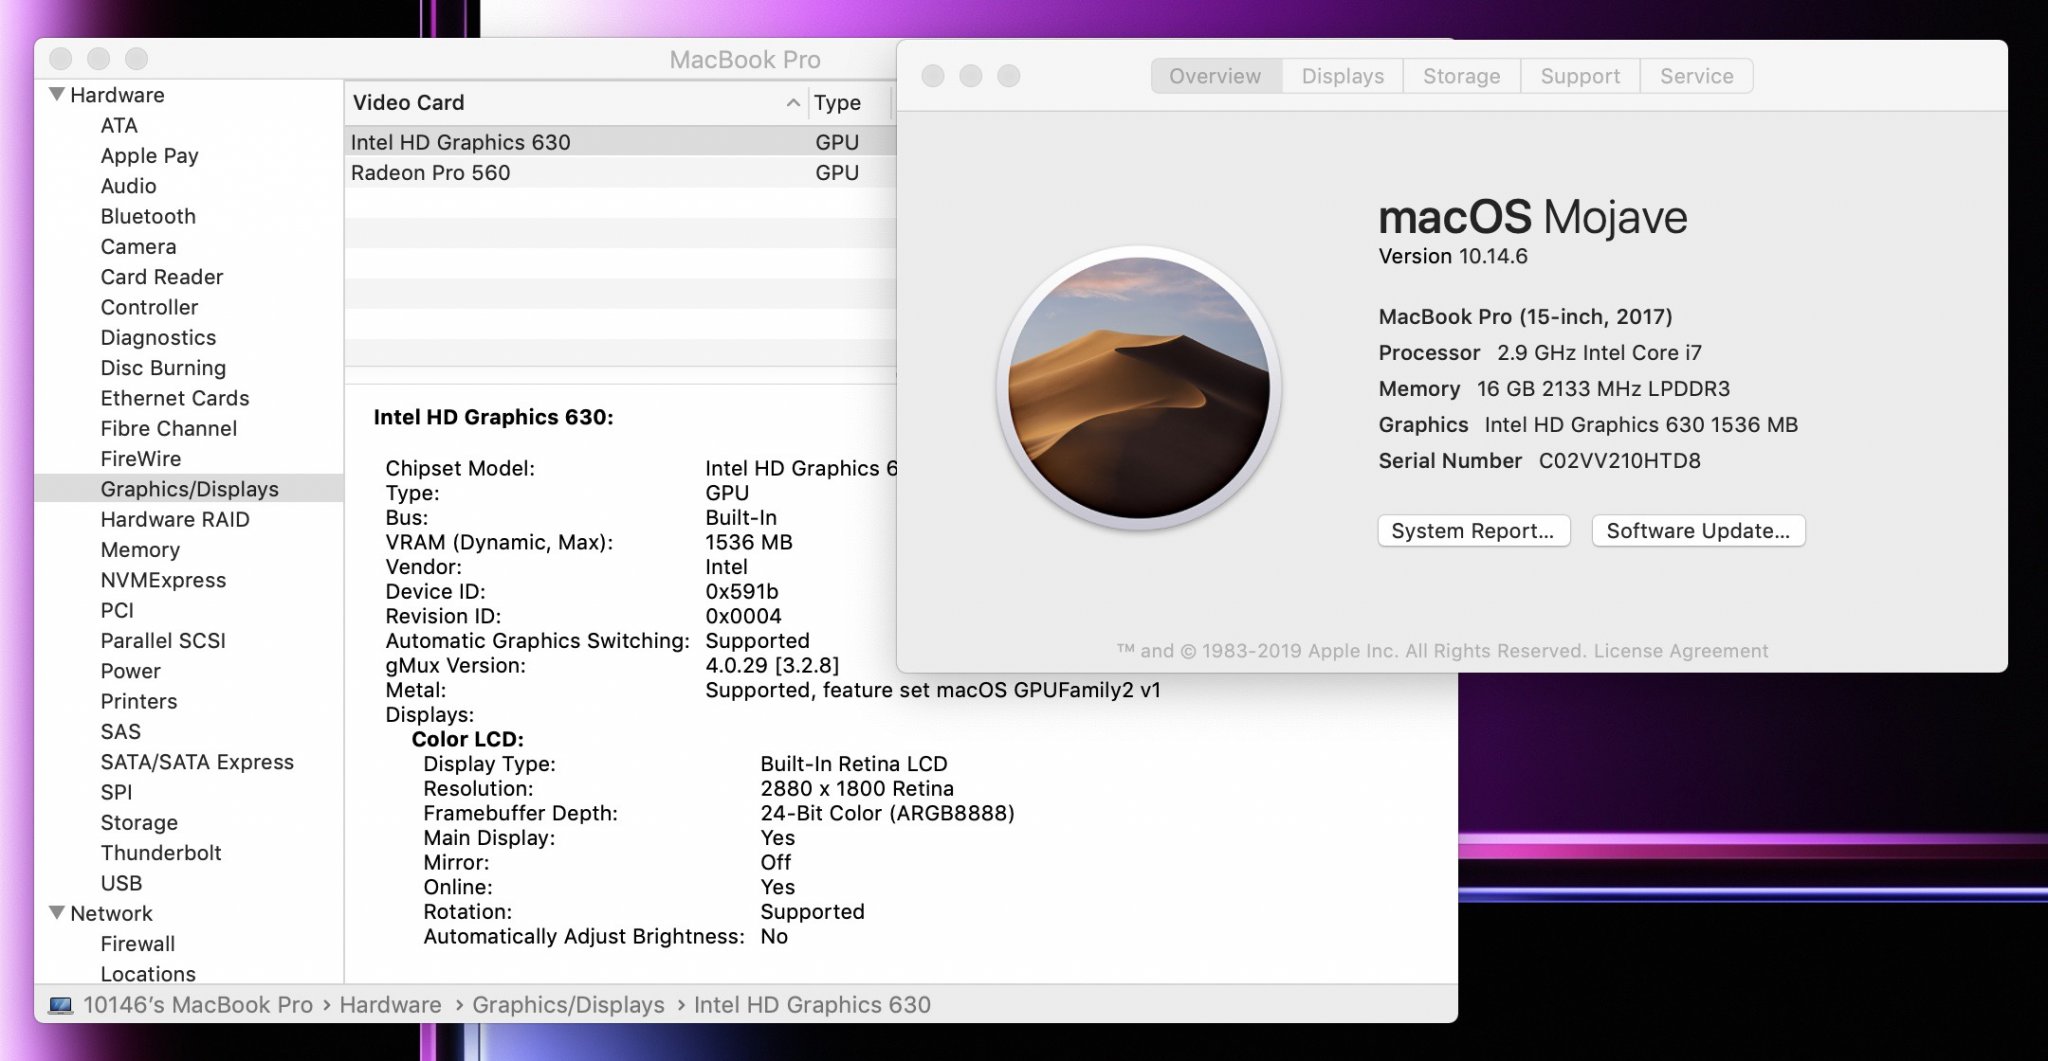Select Fibre Channel in the sidebar

[x=168, y=428]
